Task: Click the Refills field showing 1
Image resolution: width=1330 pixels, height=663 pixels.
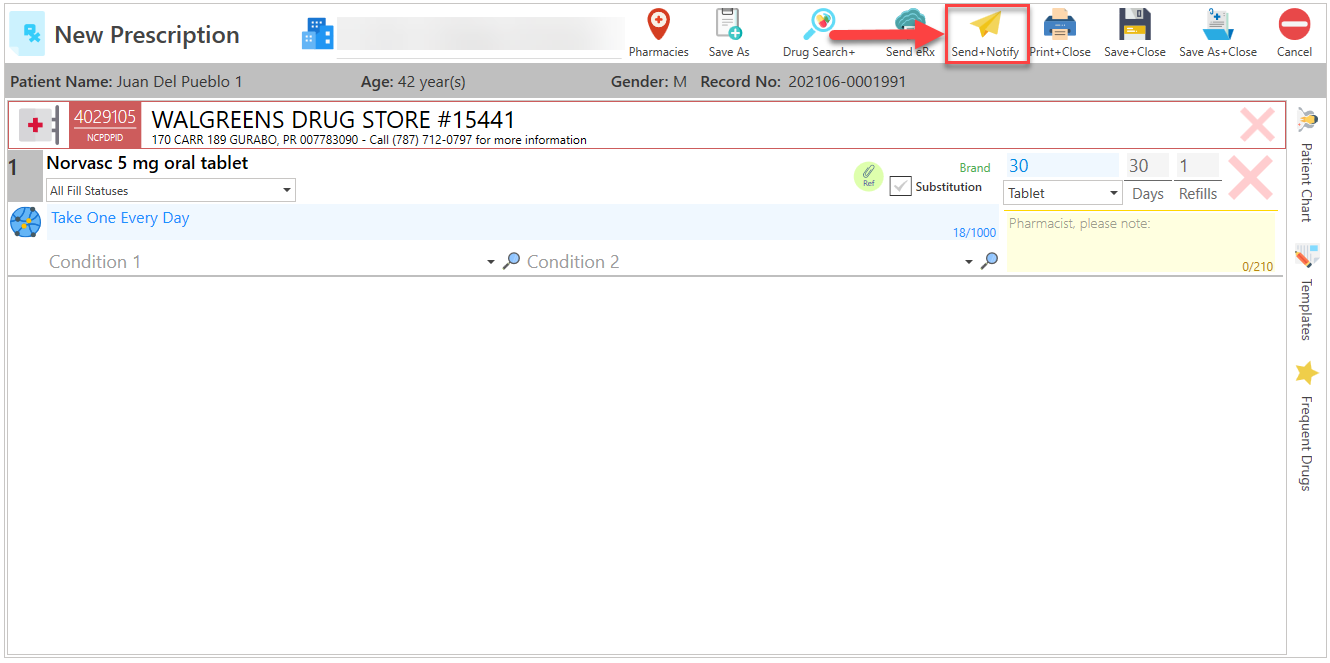Action: [1197, 166]
